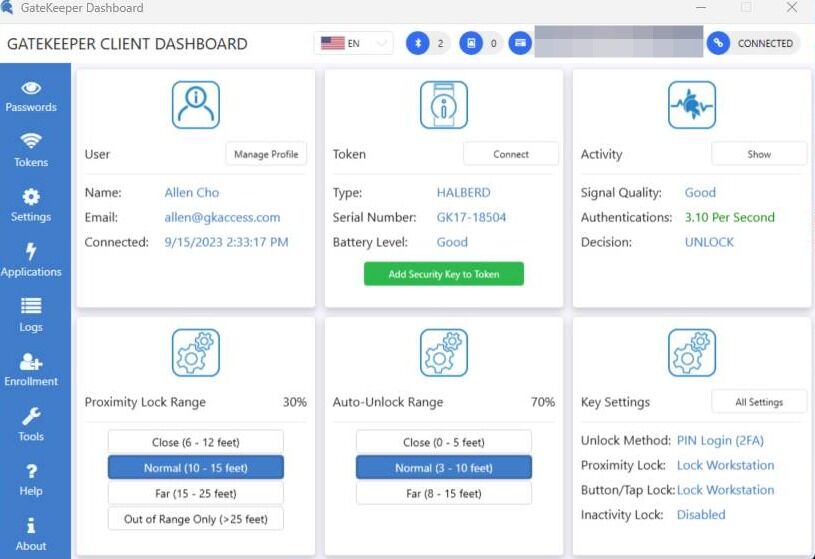Click Battery Level Good value

(452, 242)
